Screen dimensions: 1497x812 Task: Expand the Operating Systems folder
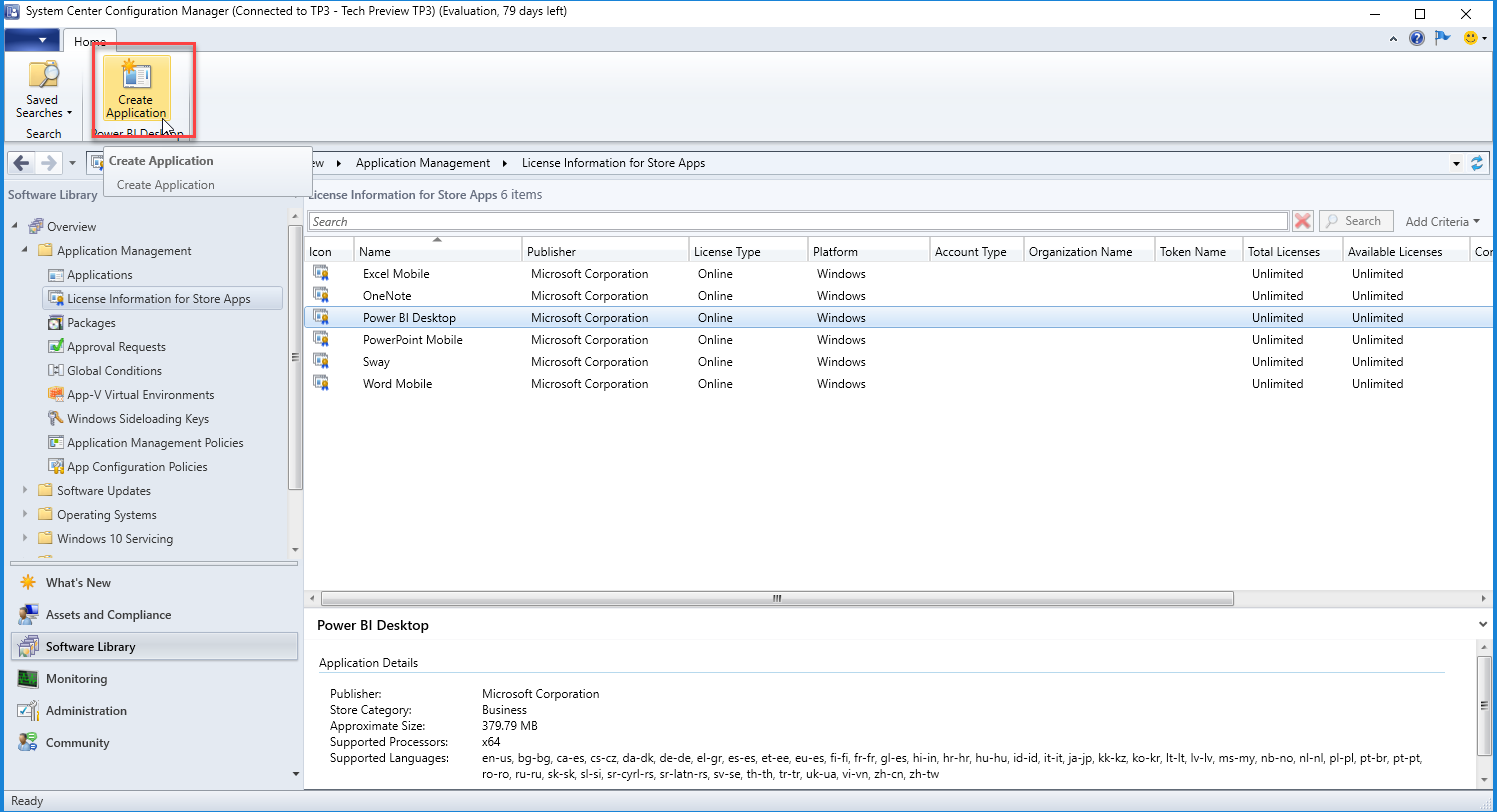25,515
